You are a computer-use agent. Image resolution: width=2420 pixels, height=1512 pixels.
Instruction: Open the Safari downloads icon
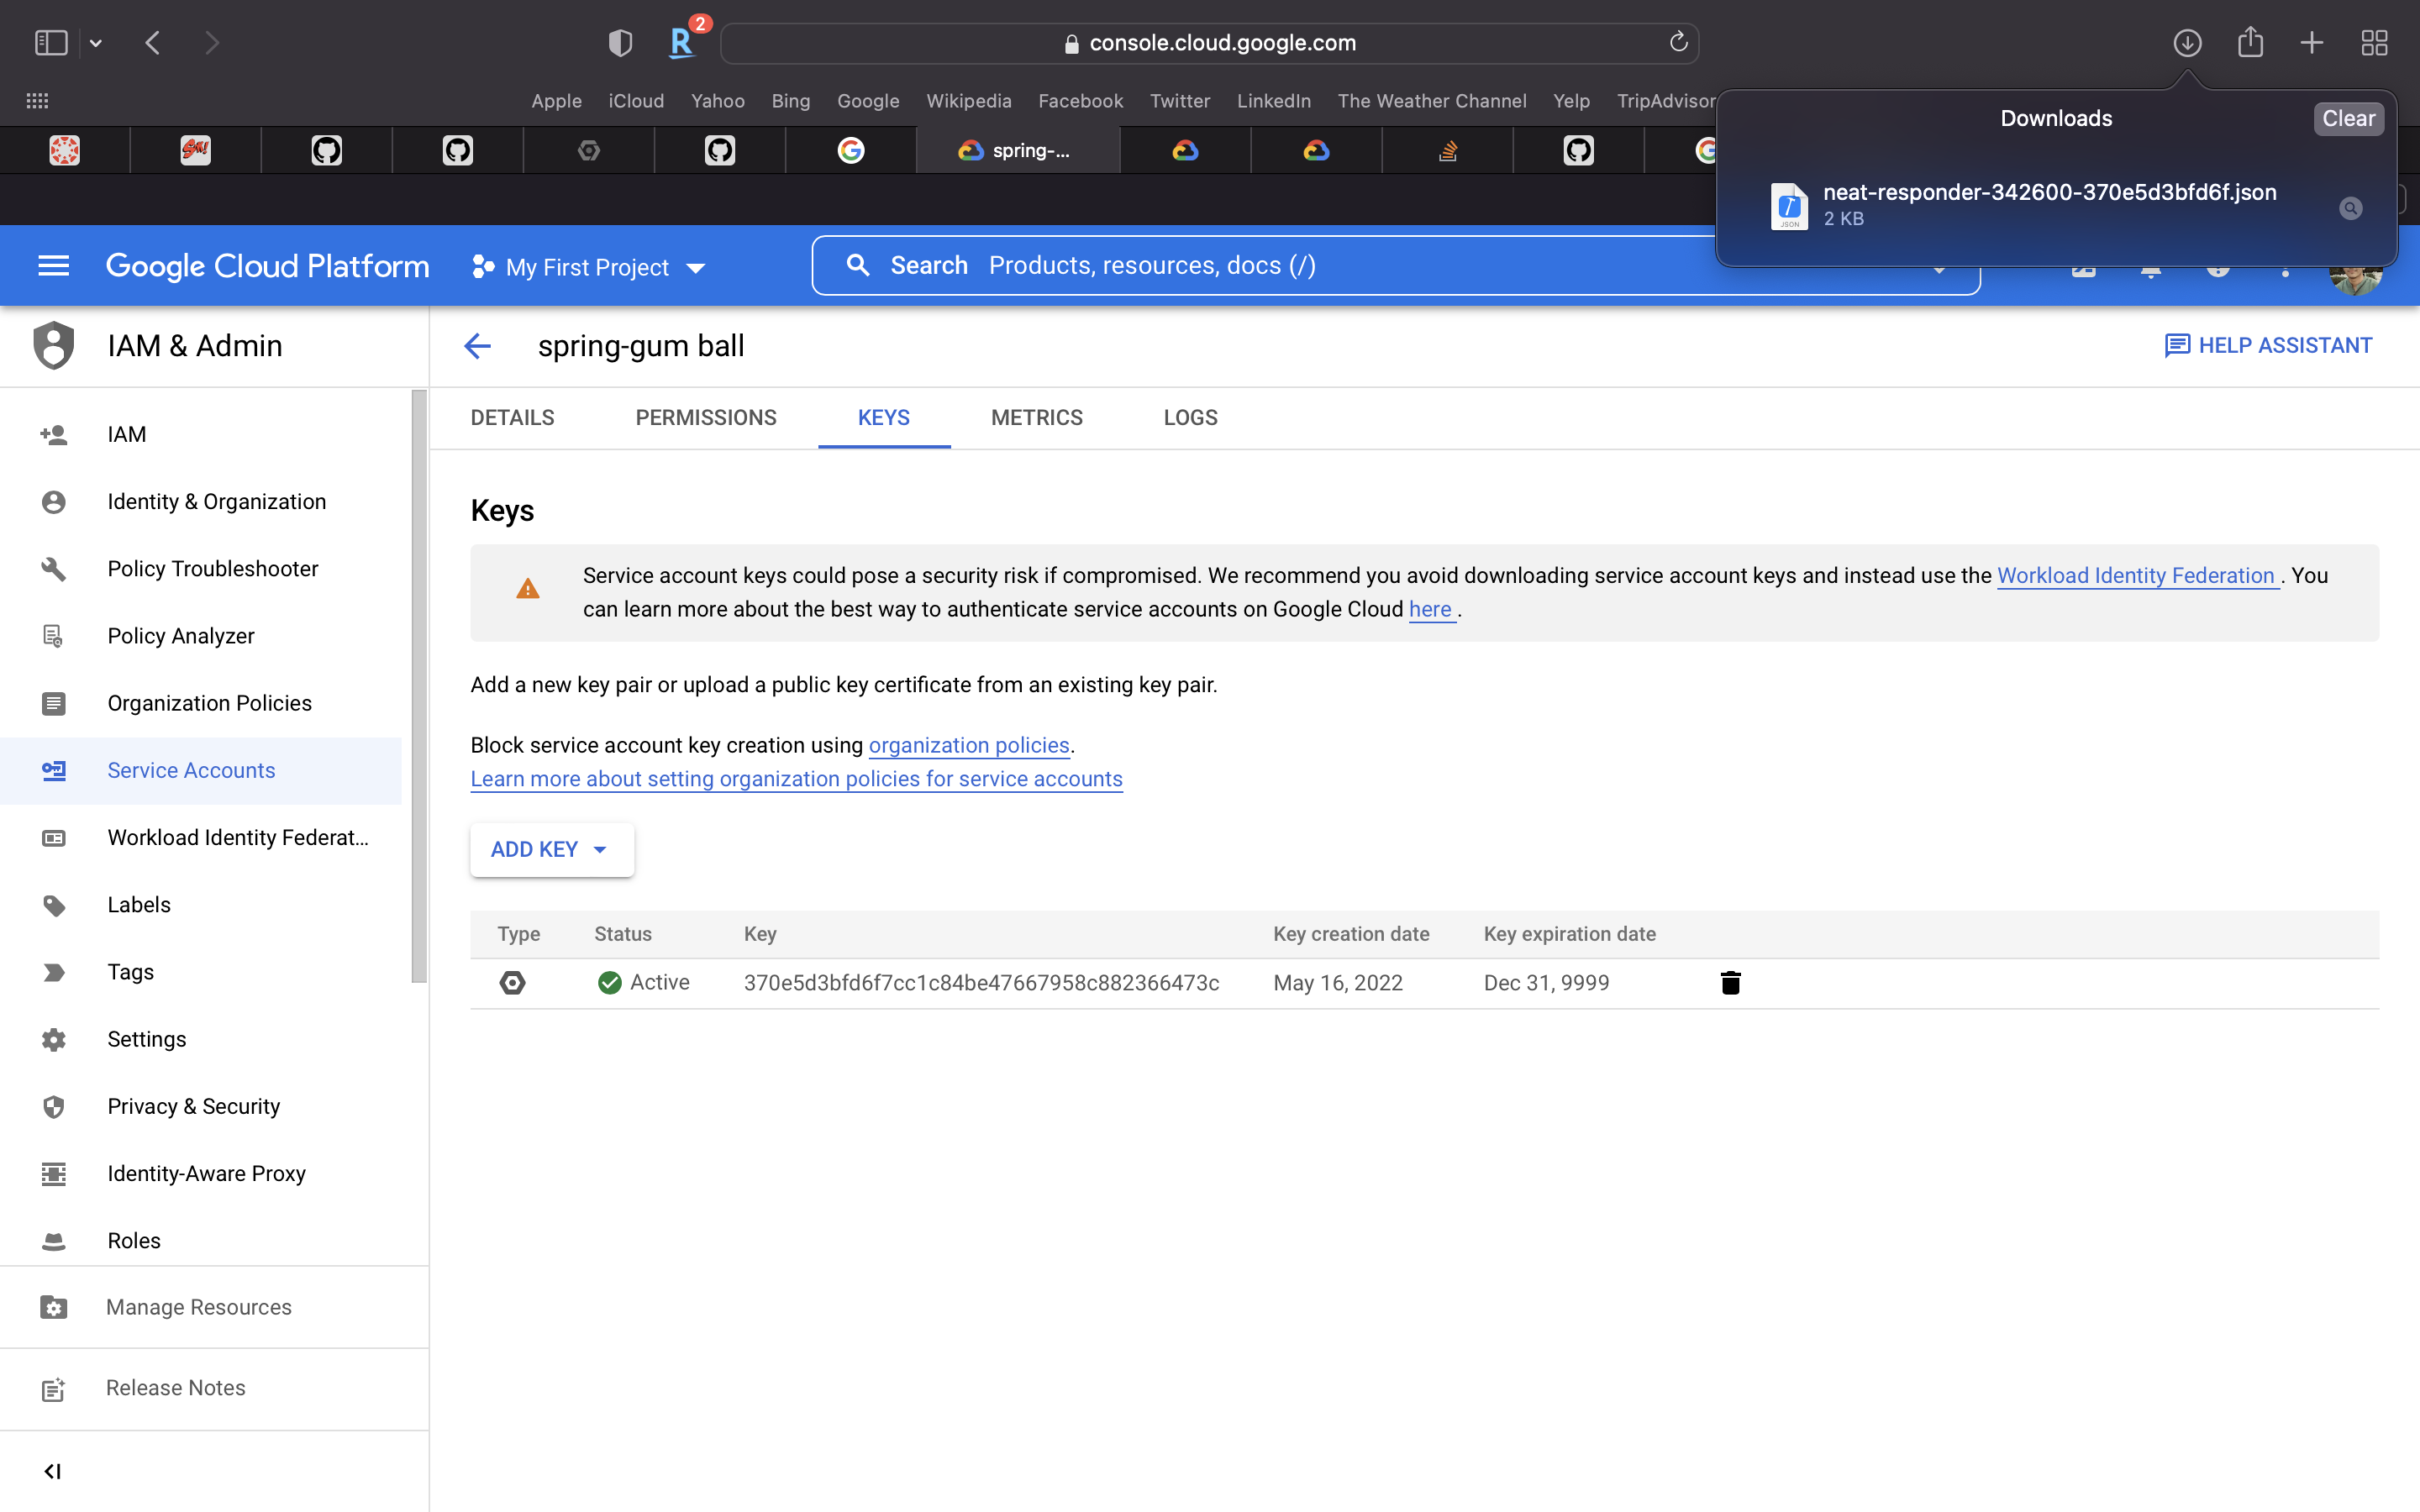click(x=2187, y=42)
